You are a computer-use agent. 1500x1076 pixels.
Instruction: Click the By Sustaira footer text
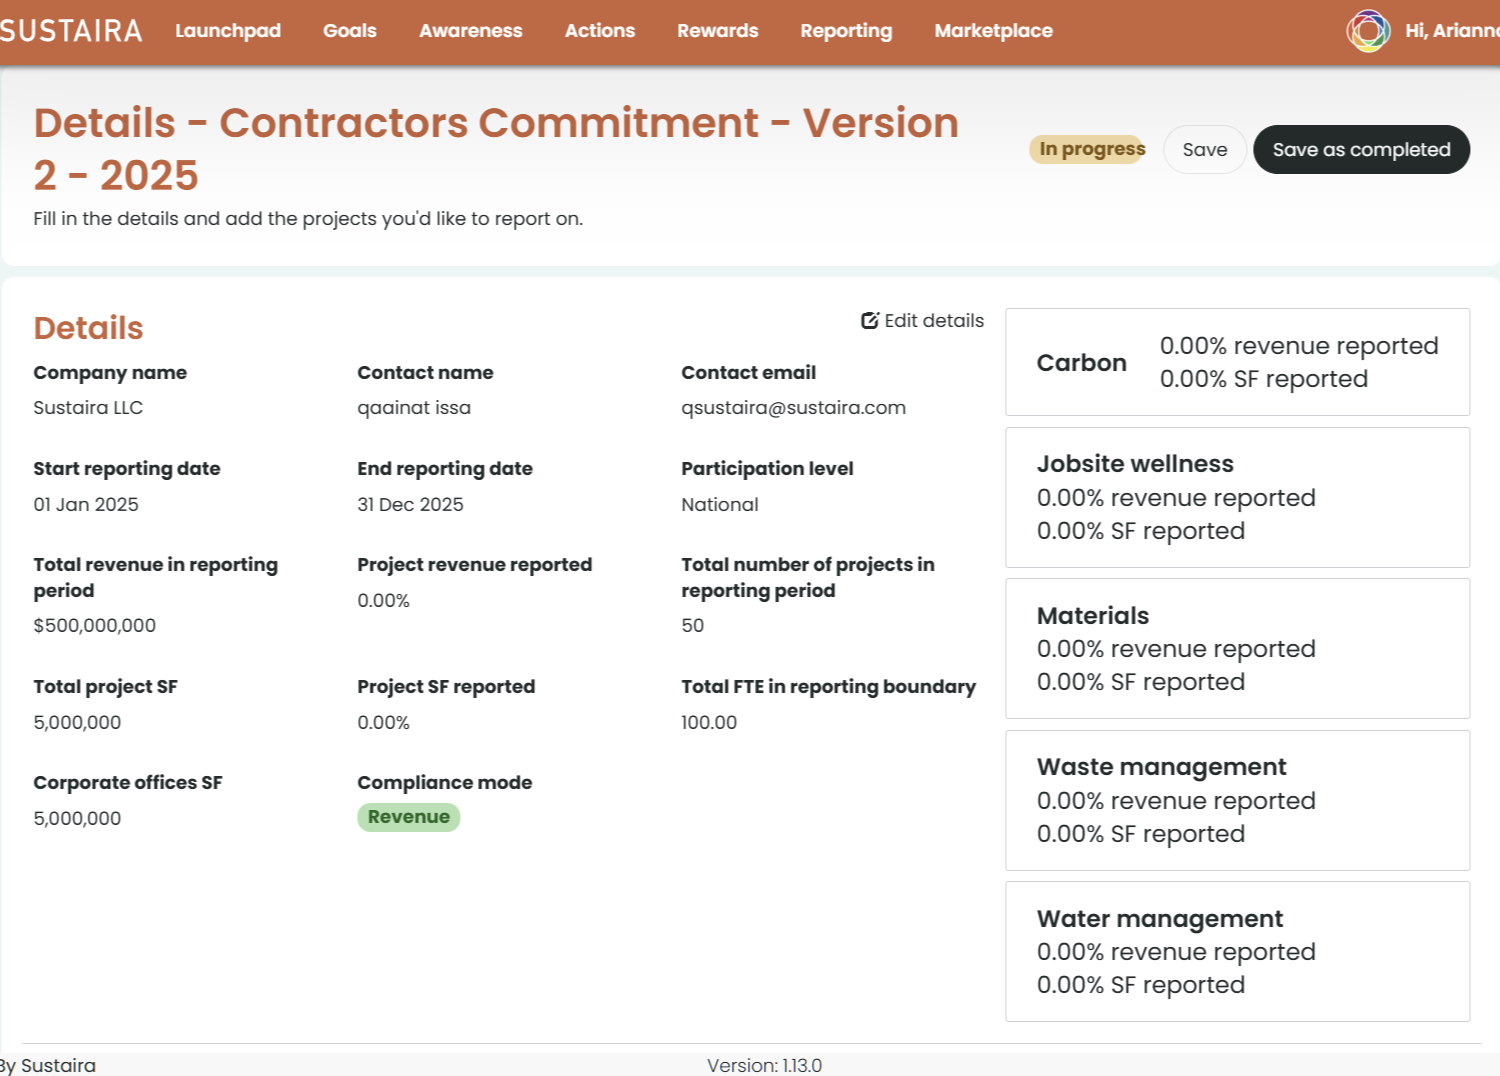click(x=48, y=1065)
